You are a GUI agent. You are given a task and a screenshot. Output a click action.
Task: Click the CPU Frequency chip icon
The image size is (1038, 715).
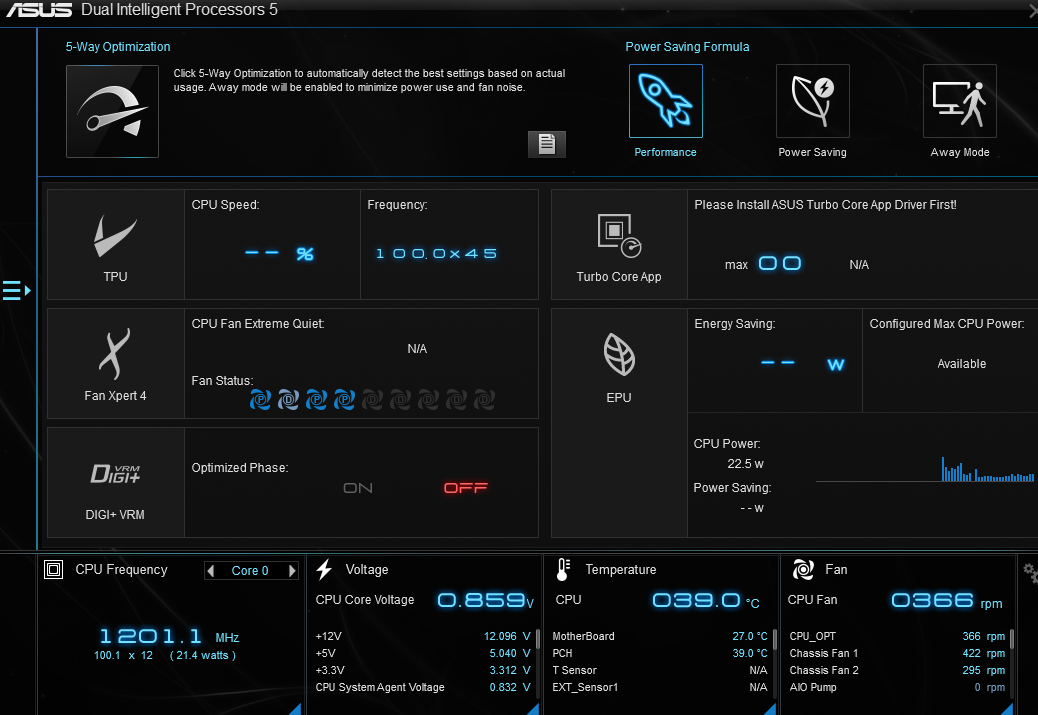coord(53,569)
